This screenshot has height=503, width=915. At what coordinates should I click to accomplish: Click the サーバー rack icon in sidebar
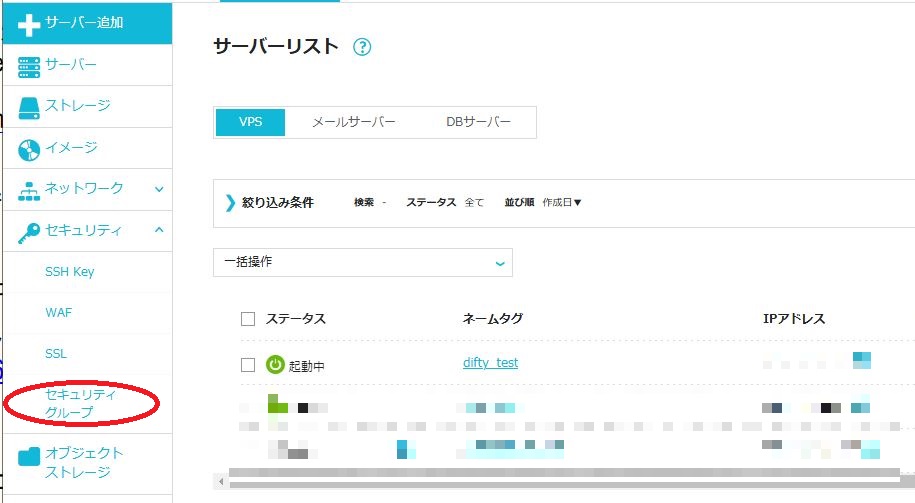[x=30, y=65]
